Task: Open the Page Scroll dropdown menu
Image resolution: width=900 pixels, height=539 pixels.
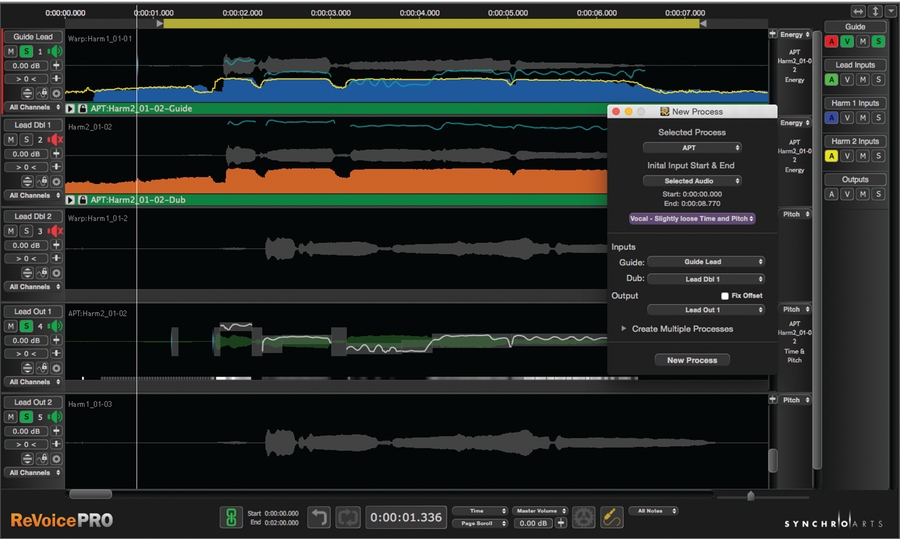Action: [x=479, y=523]
